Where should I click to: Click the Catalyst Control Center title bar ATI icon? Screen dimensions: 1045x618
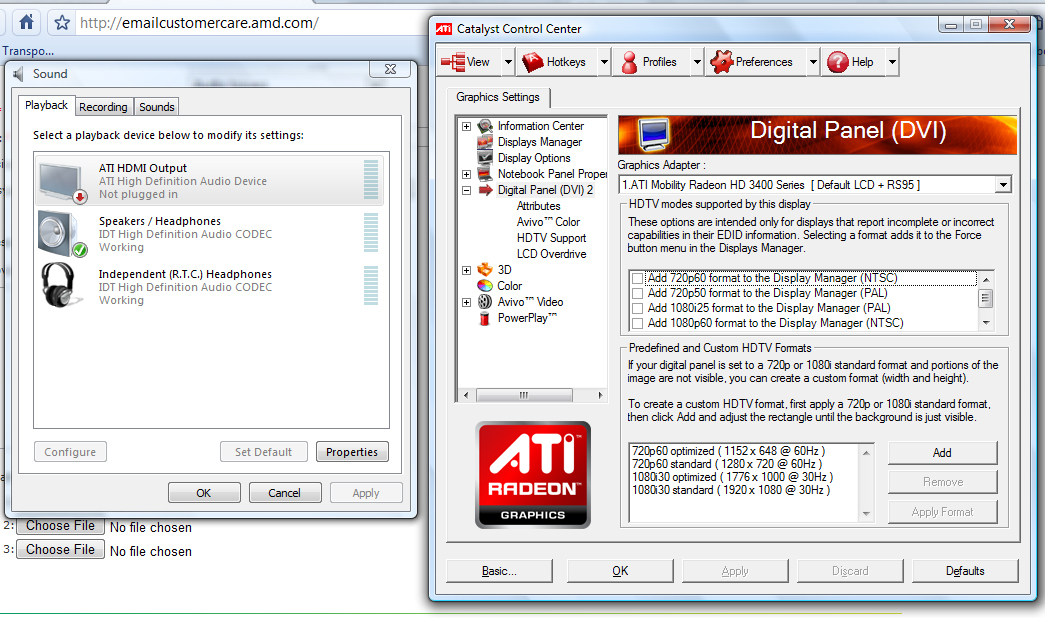444,29
